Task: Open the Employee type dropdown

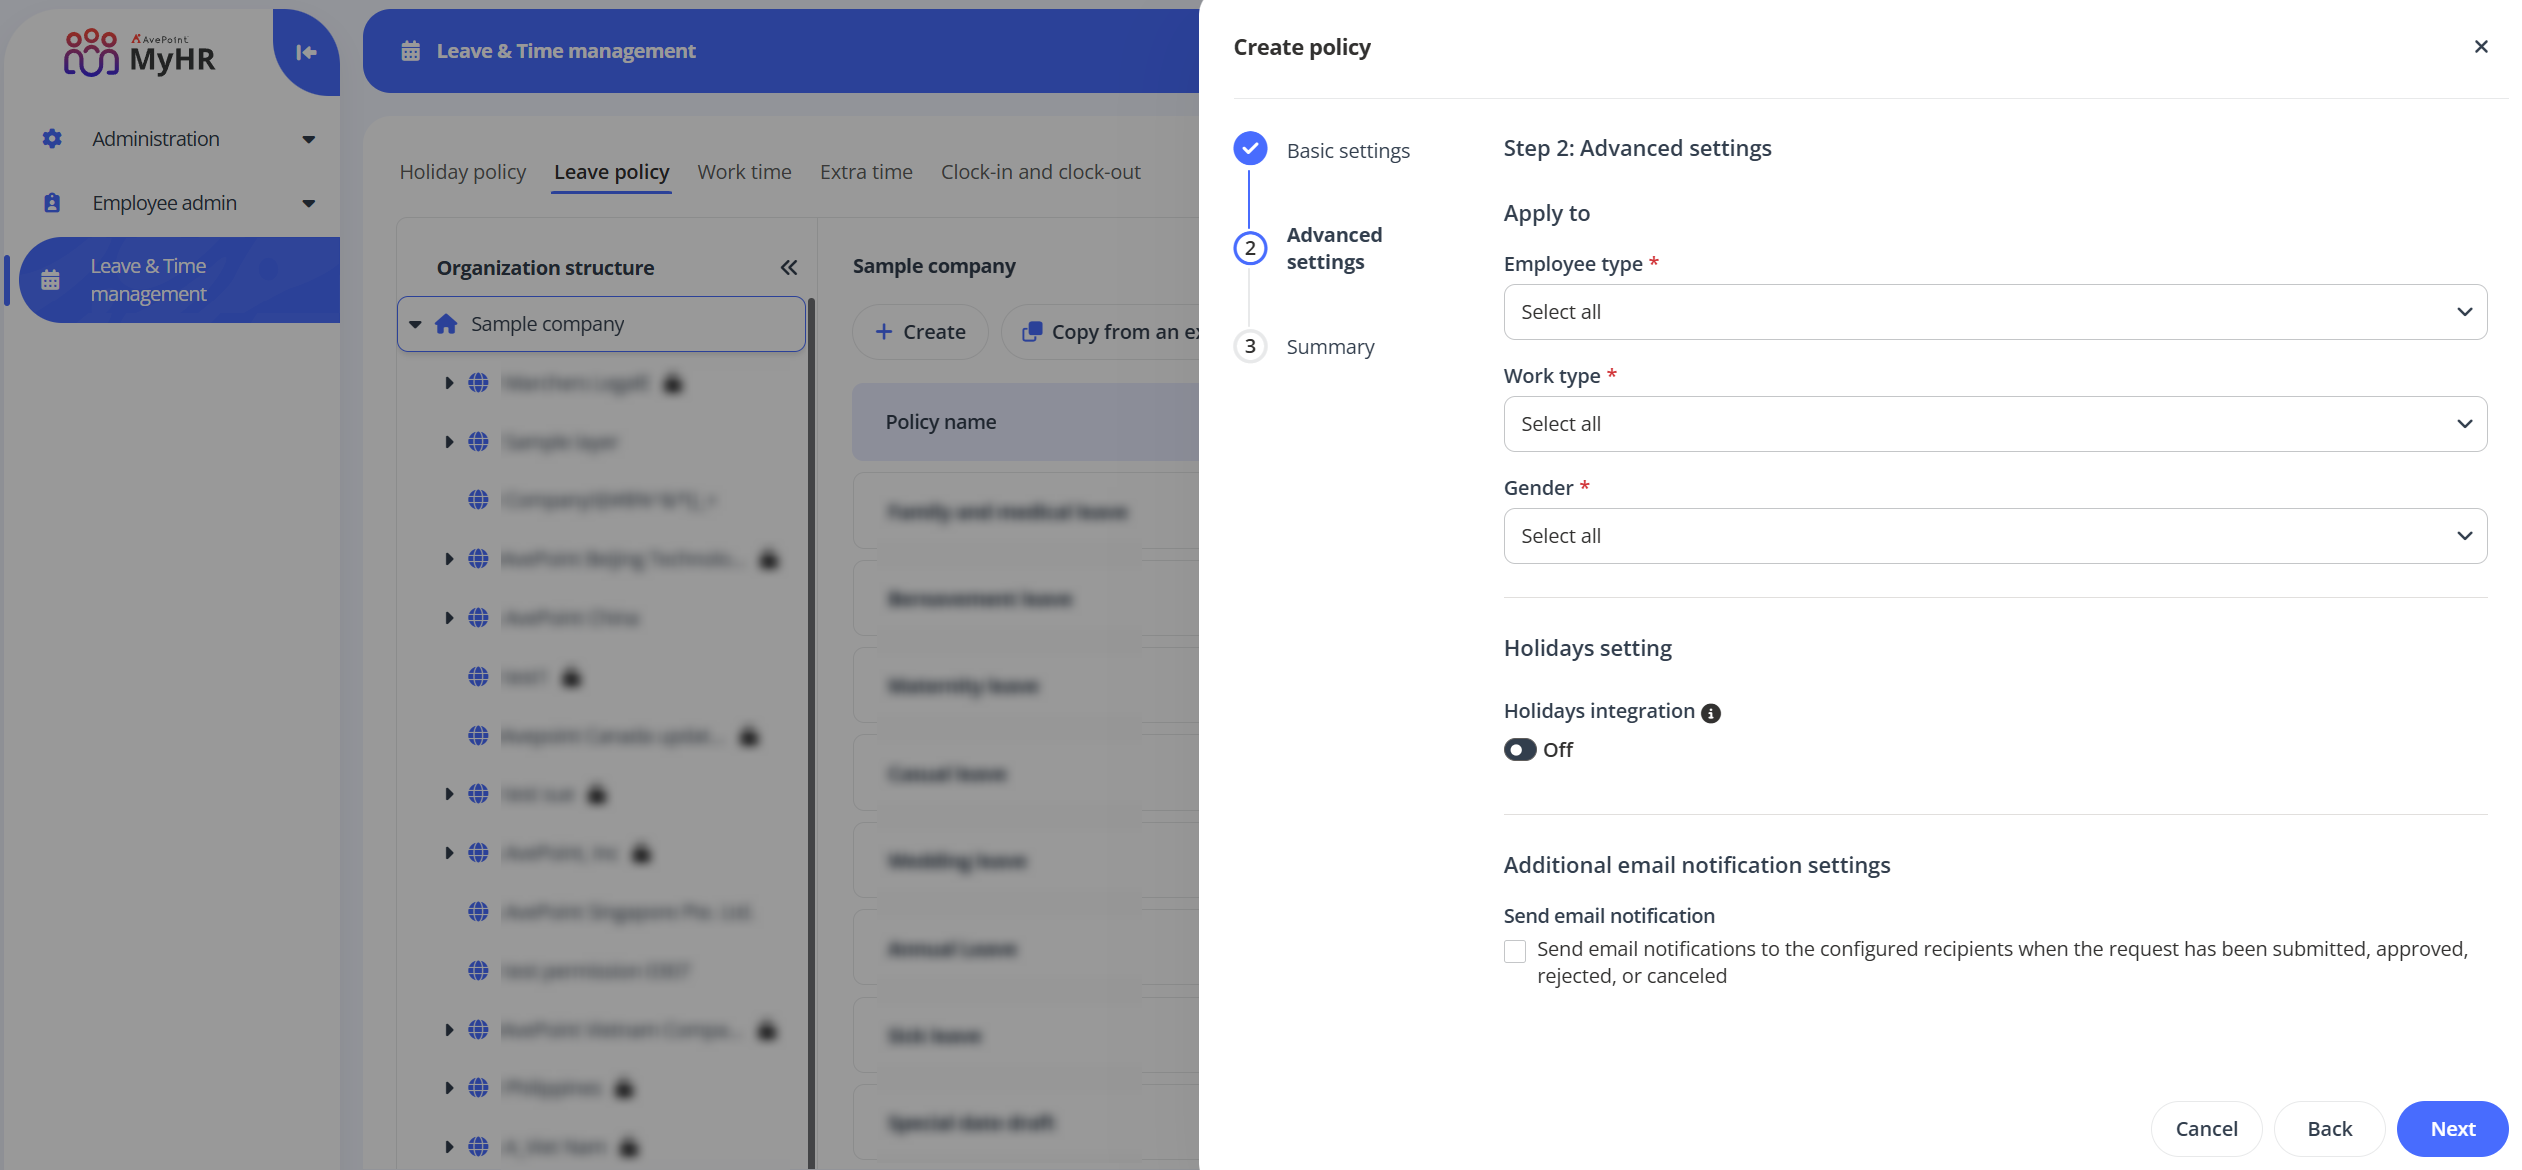Action: [x=1995, y=311]
